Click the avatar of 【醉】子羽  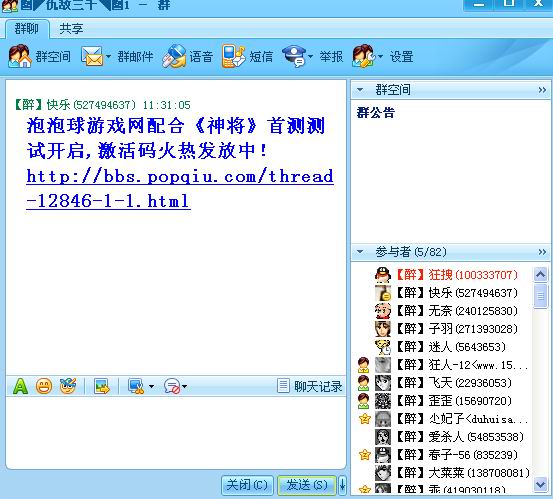(x=383, y=329)
